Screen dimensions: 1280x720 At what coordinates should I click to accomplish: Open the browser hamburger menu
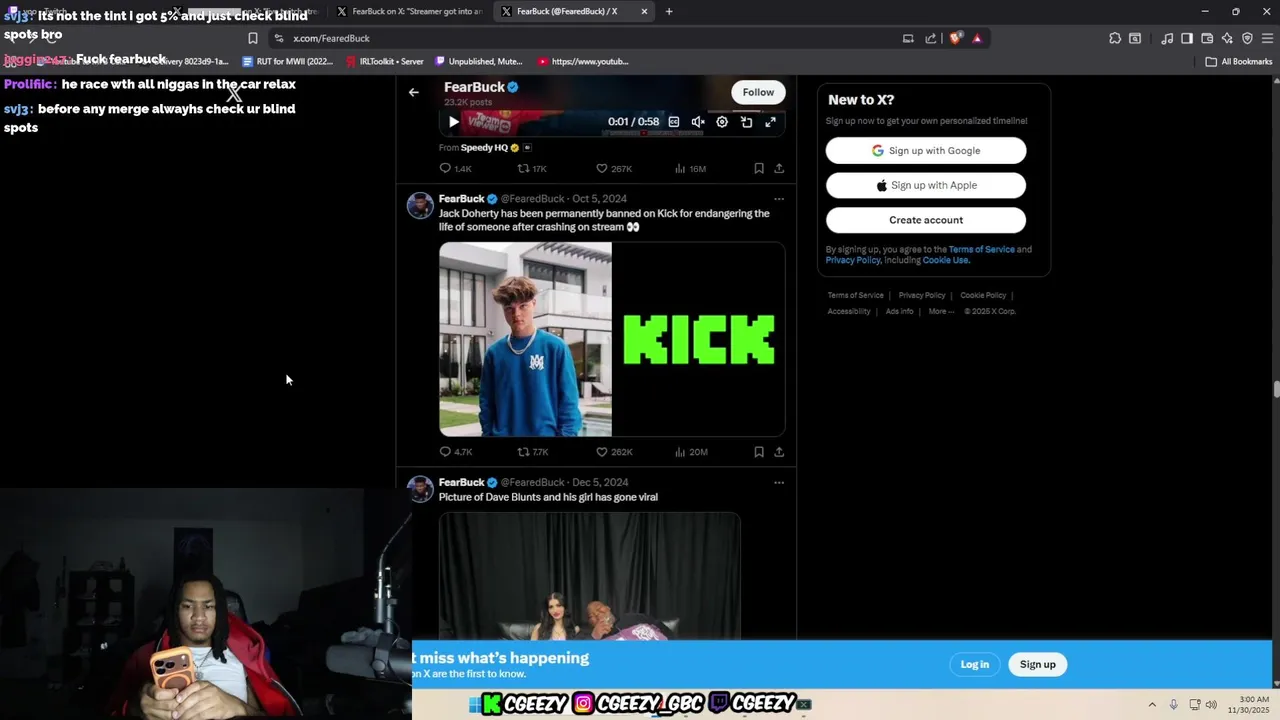click(x=1266, y=38)
